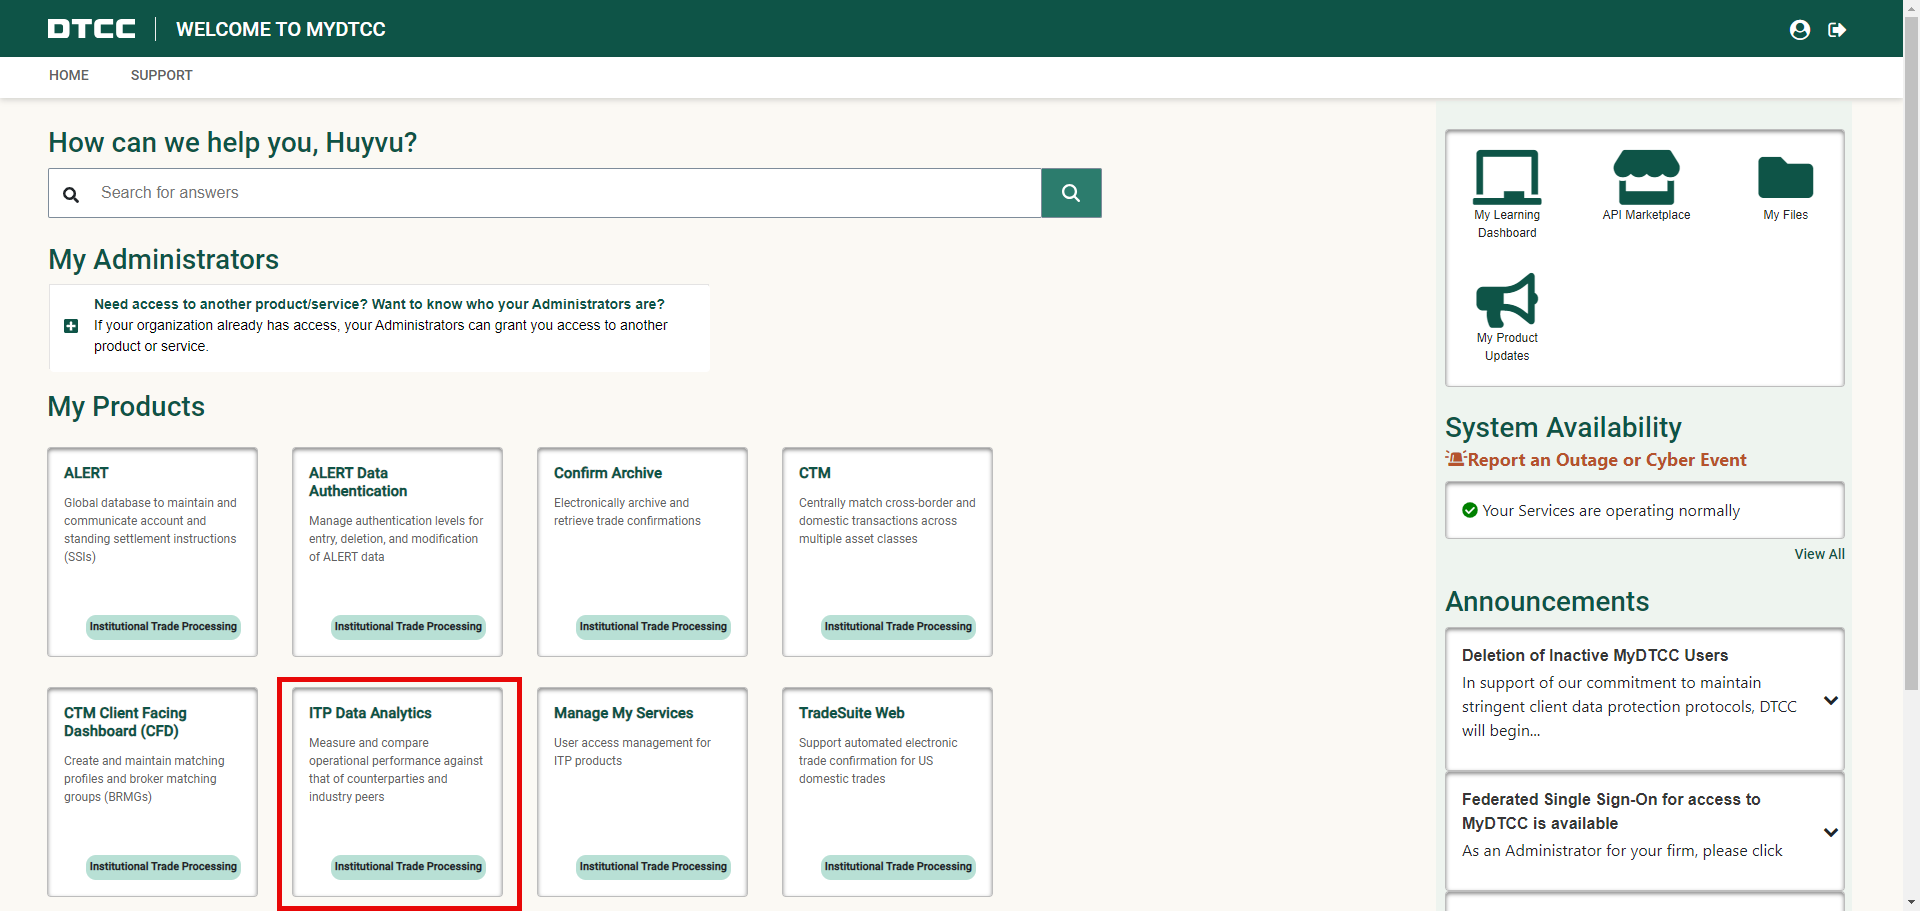Click Report an Outage or Cyber Event
This screenshot has height=911, width=1920.
1606,460
